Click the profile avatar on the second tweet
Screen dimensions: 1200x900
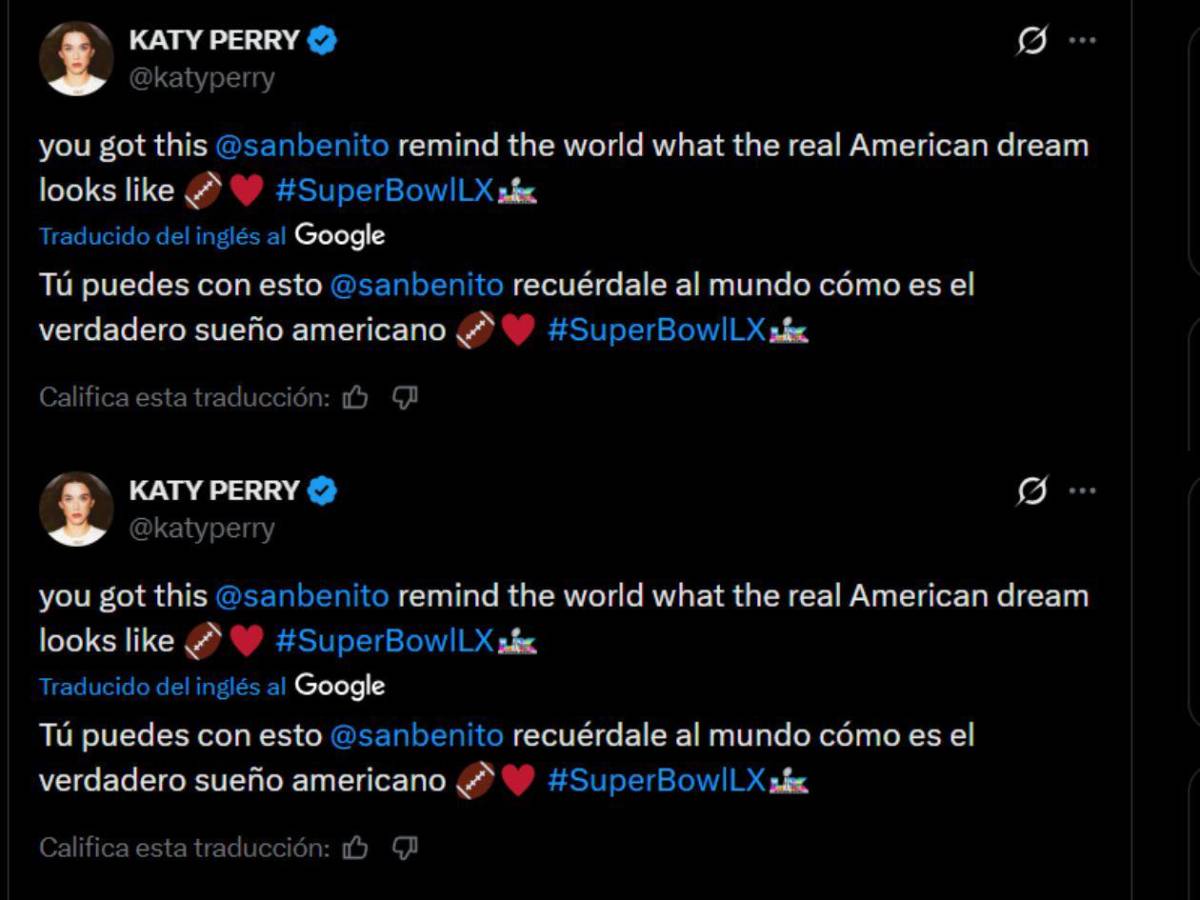pos(76,509)
